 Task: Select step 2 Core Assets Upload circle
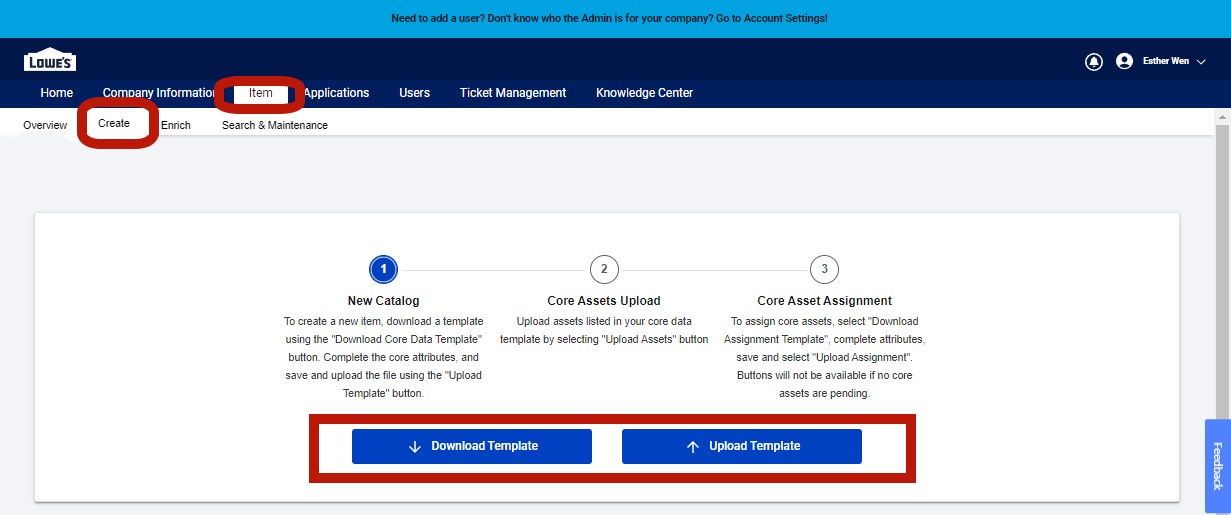tap(604, 269)
